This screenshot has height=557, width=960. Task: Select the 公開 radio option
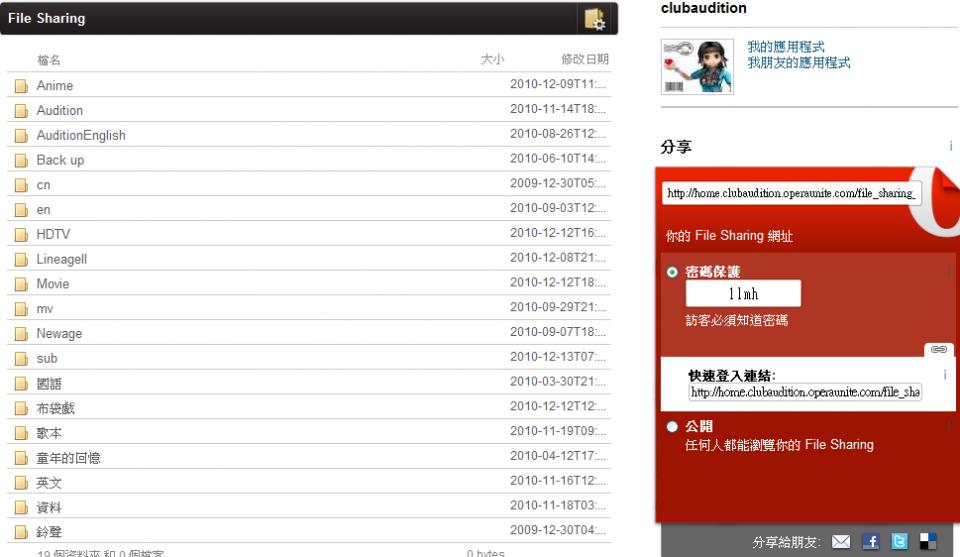tap(672, 427)
